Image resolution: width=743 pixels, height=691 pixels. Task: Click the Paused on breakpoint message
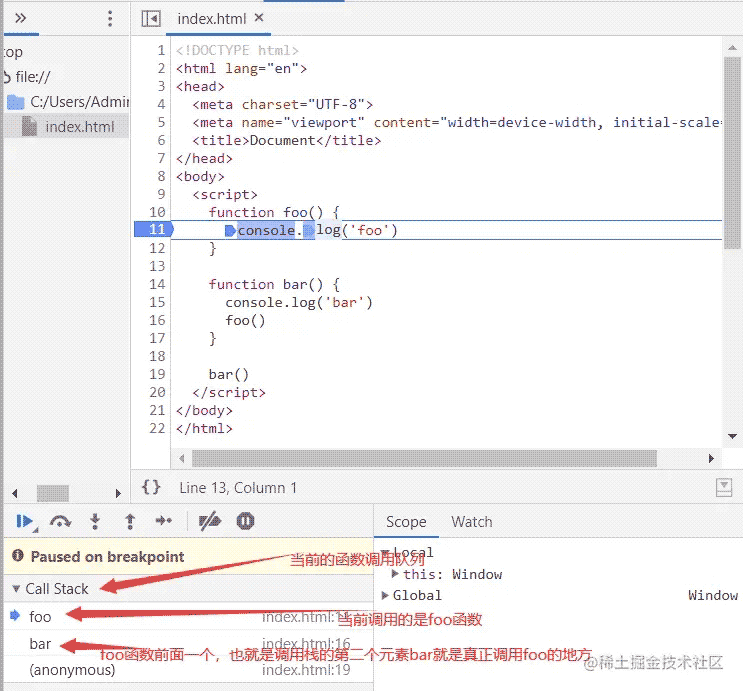click(x=107, y=556)
